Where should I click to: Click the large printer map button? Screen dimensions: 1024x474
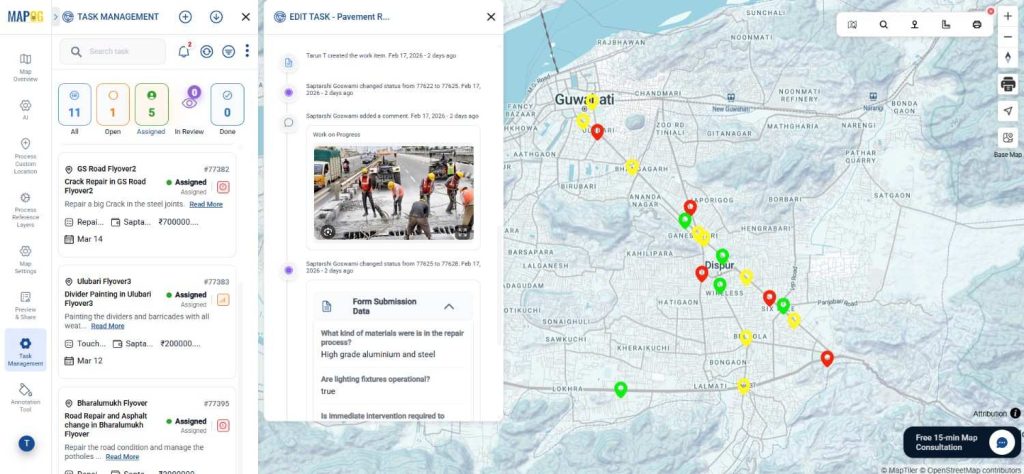tap(1008, 84)
